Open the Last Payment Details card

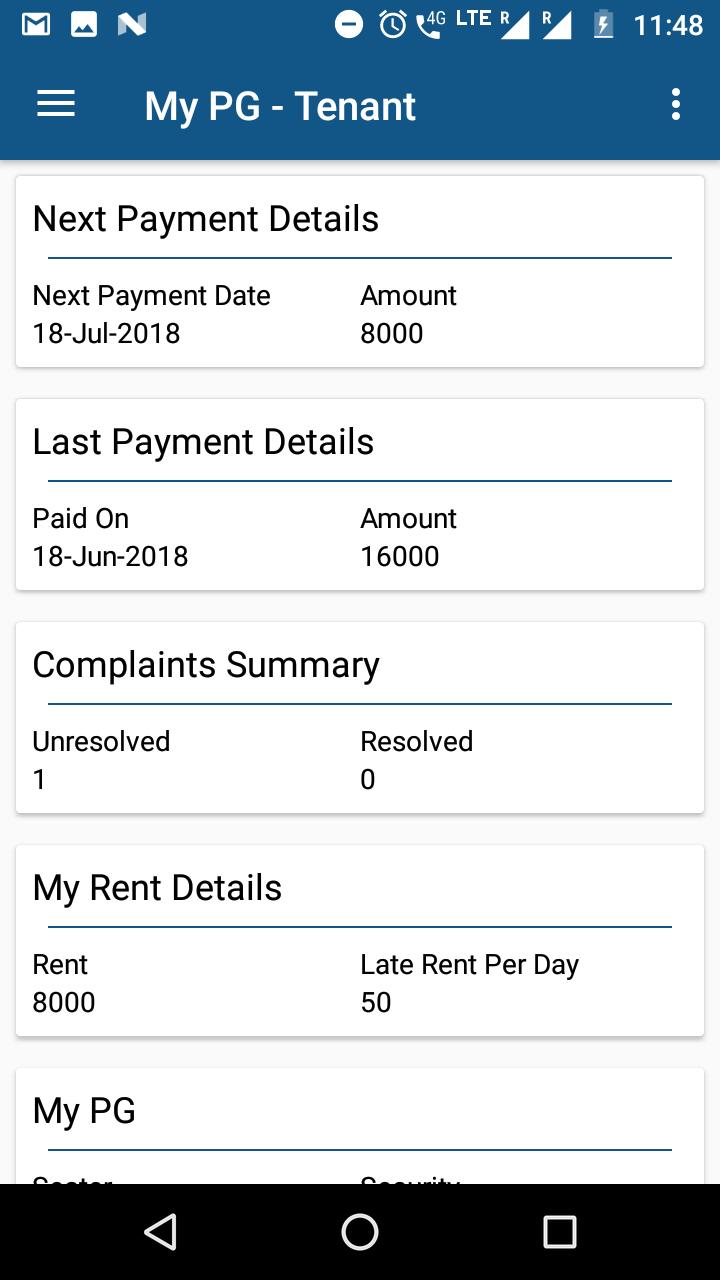(360, 495)
